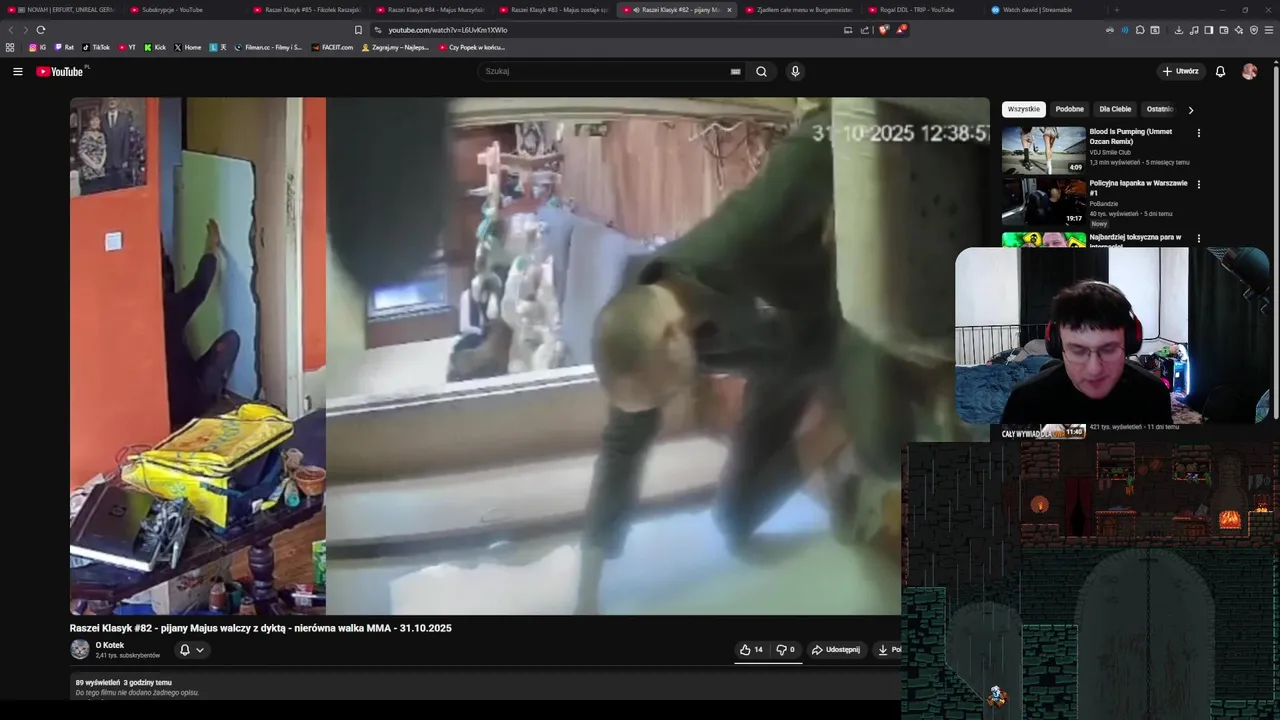Open Brave VPN shield icon
Viewport: 1280px width, 720px height.
click(1254, 30)
